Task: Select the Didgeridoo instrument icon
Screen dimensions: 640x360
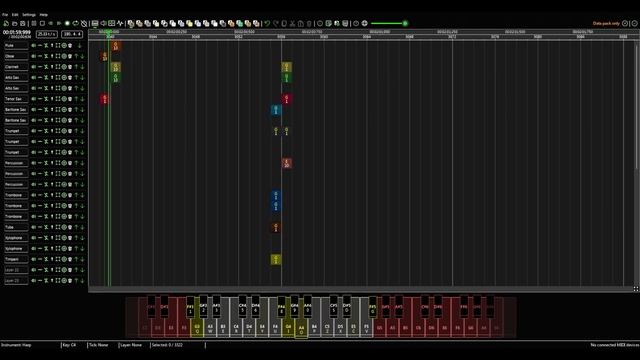Action: [231, 23]
